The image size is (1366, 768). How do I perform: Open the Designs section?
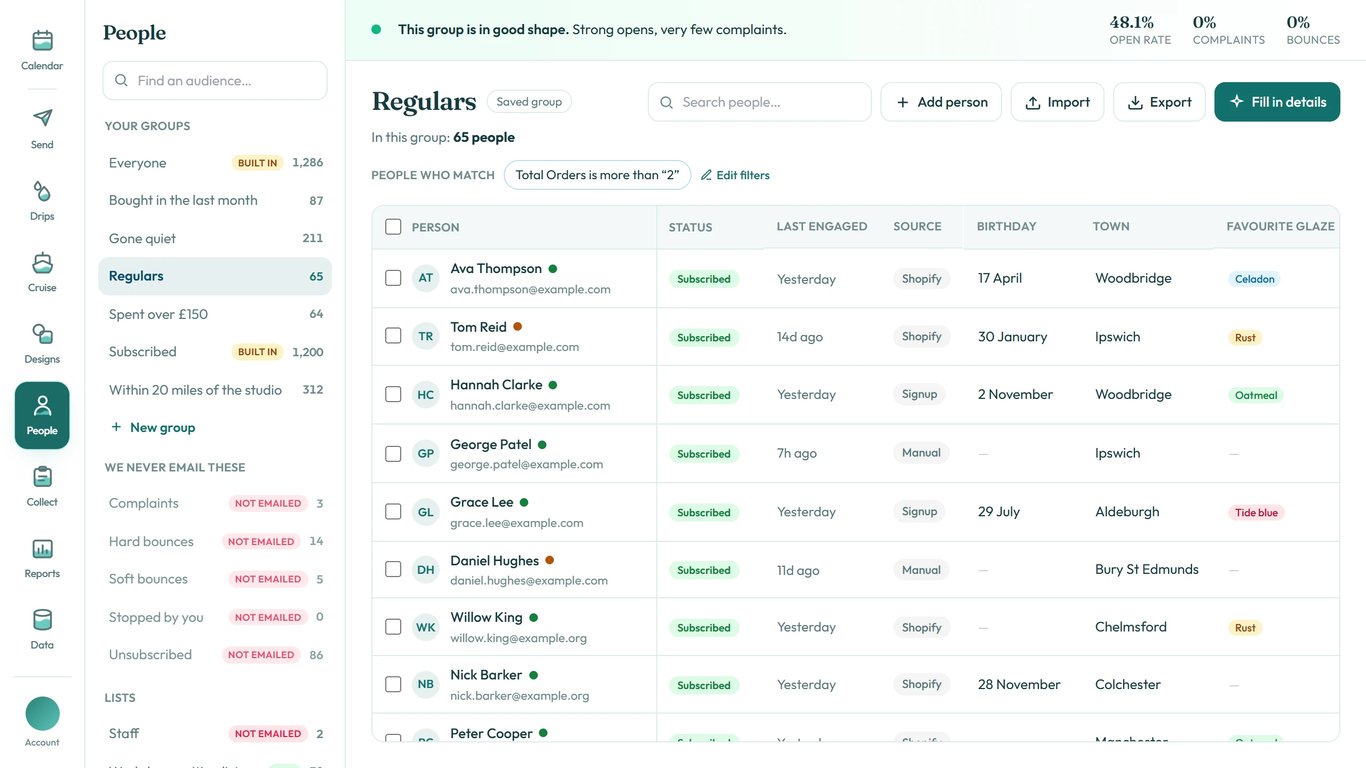click(x=42, y=343)
